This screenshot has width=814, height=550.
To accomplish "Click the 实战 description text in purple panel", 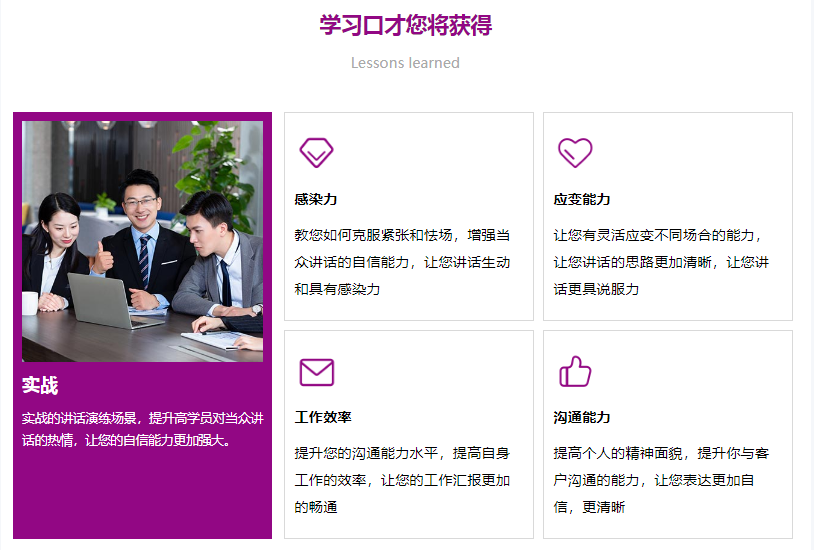I will tap(143, 429).
